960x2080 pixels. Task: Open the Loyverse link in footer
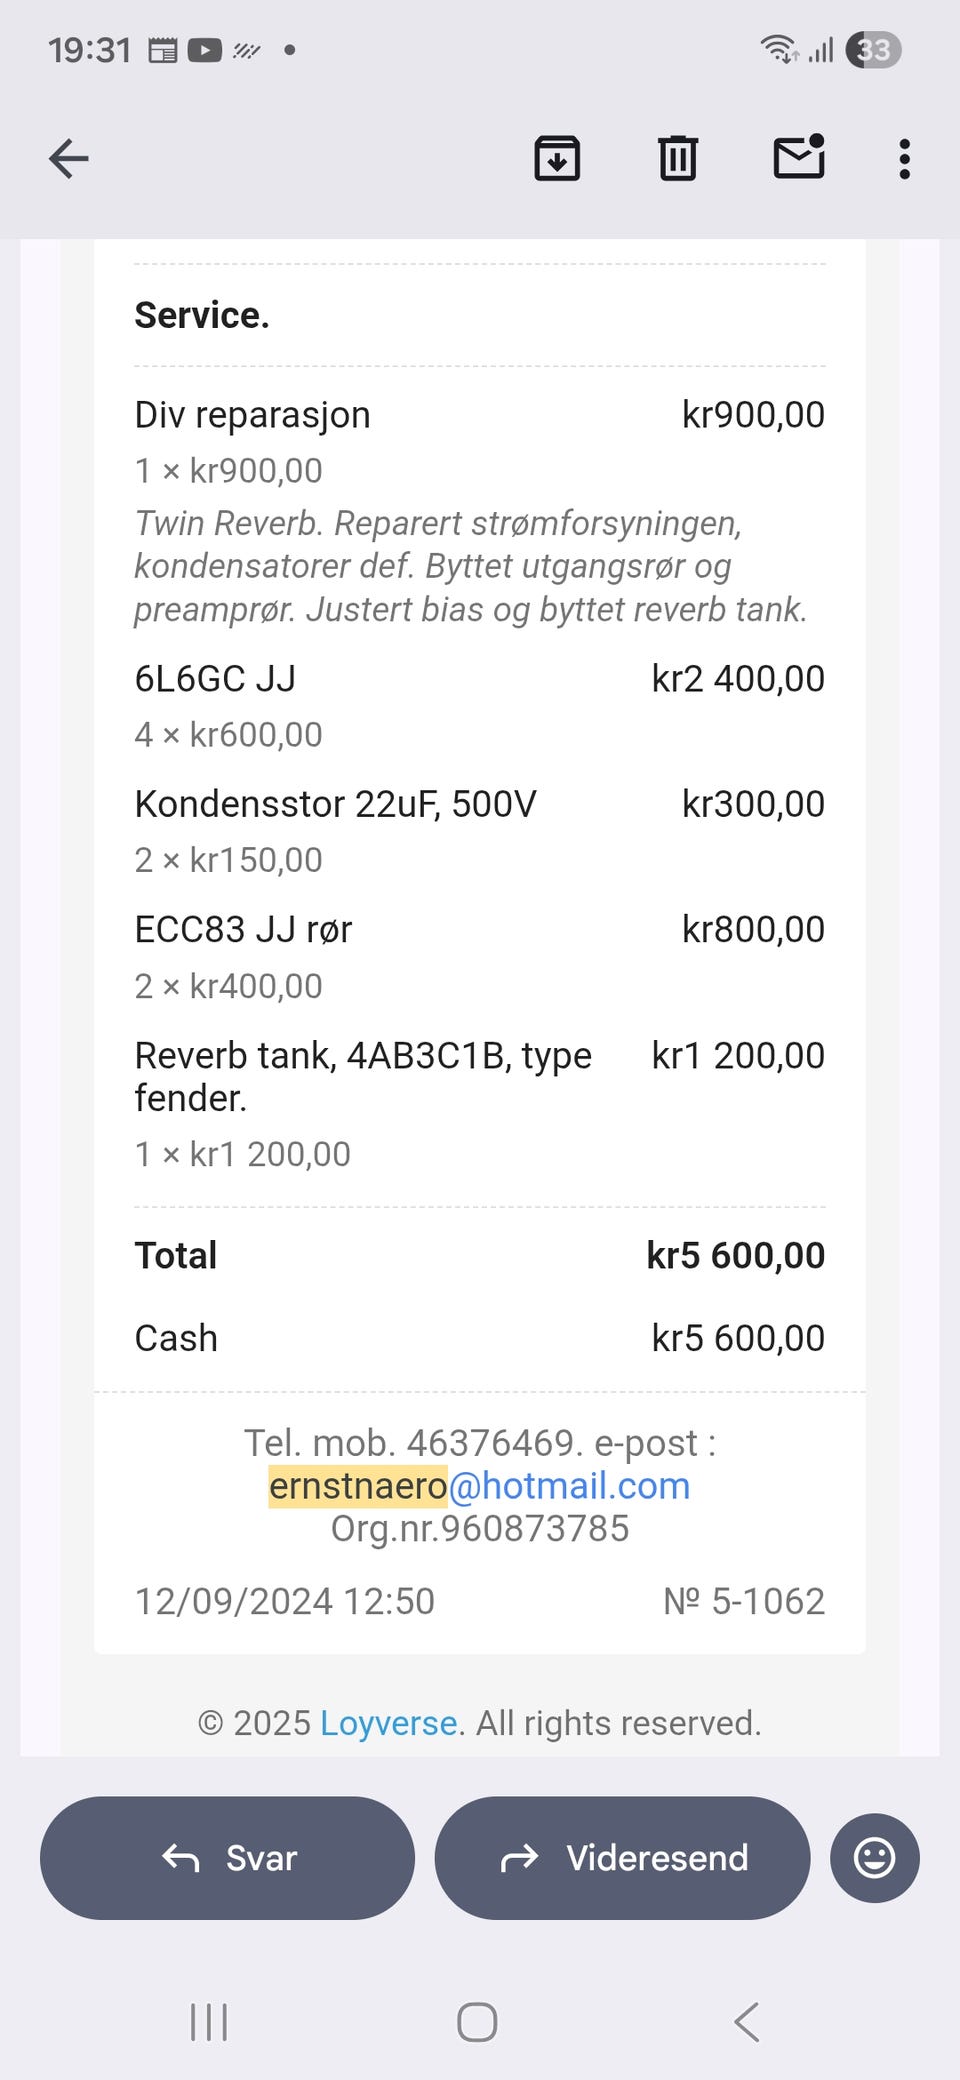pos(388,1723)
